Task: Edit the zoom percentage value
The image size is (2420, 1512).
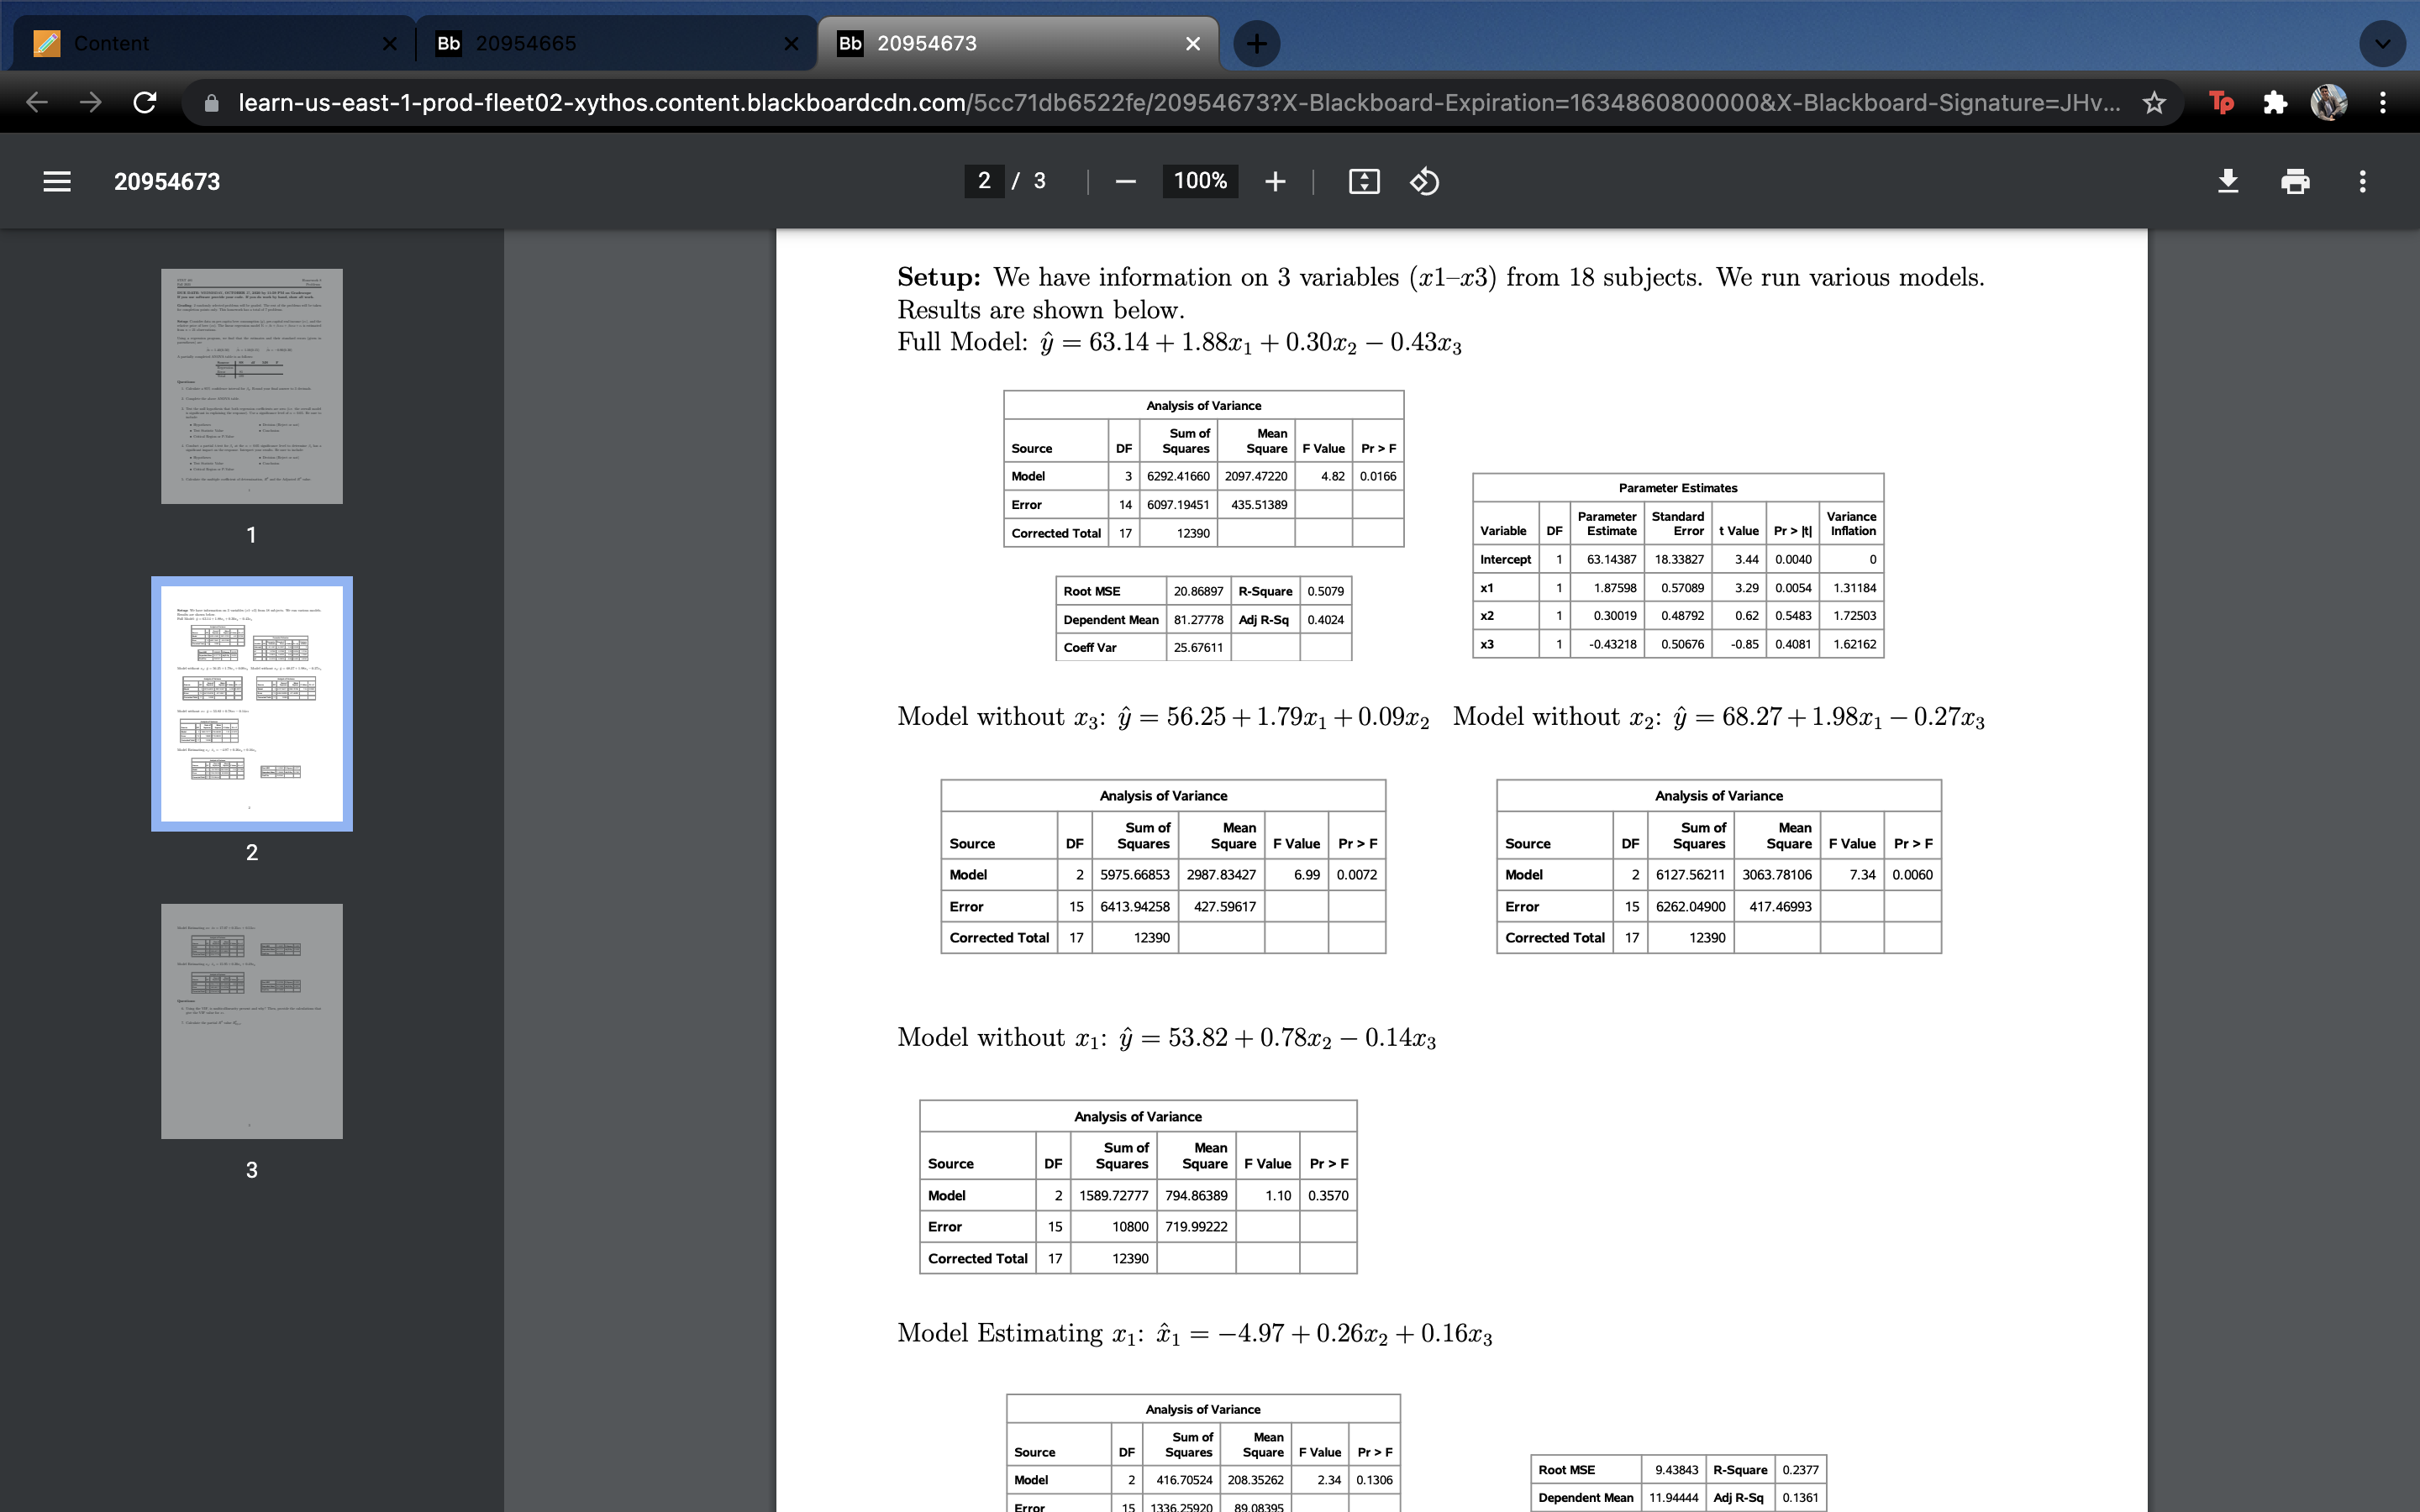Action: pyautogui.click(x=1199, y=181)
